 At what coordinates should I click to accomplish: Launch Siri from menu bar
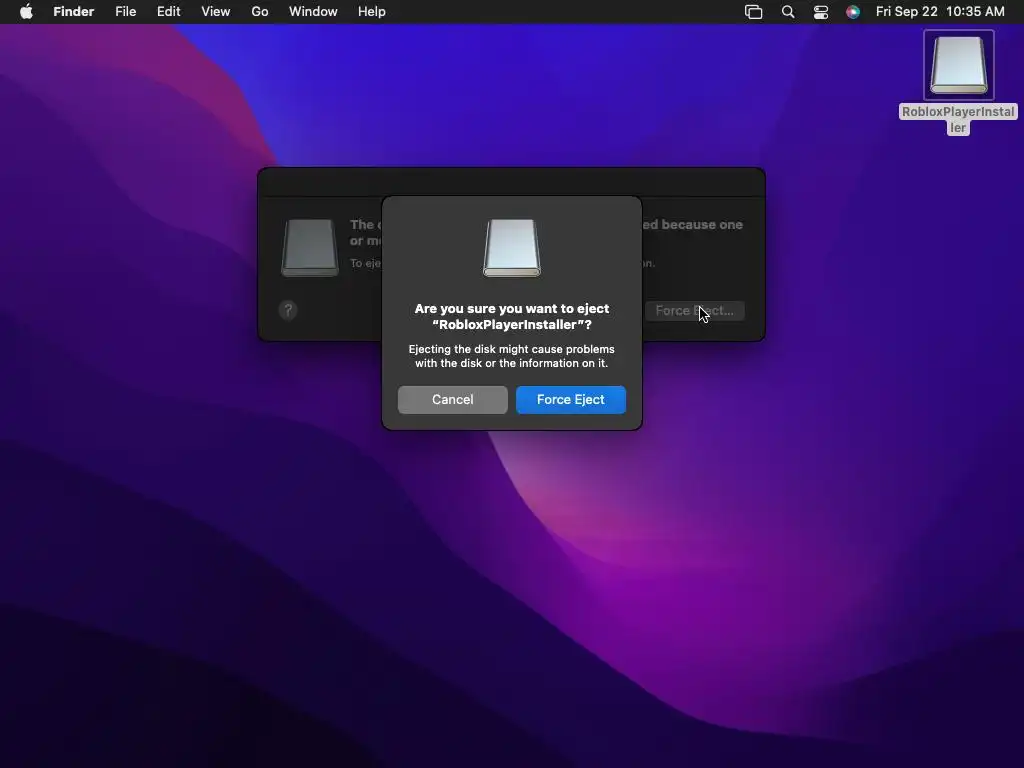853,12
